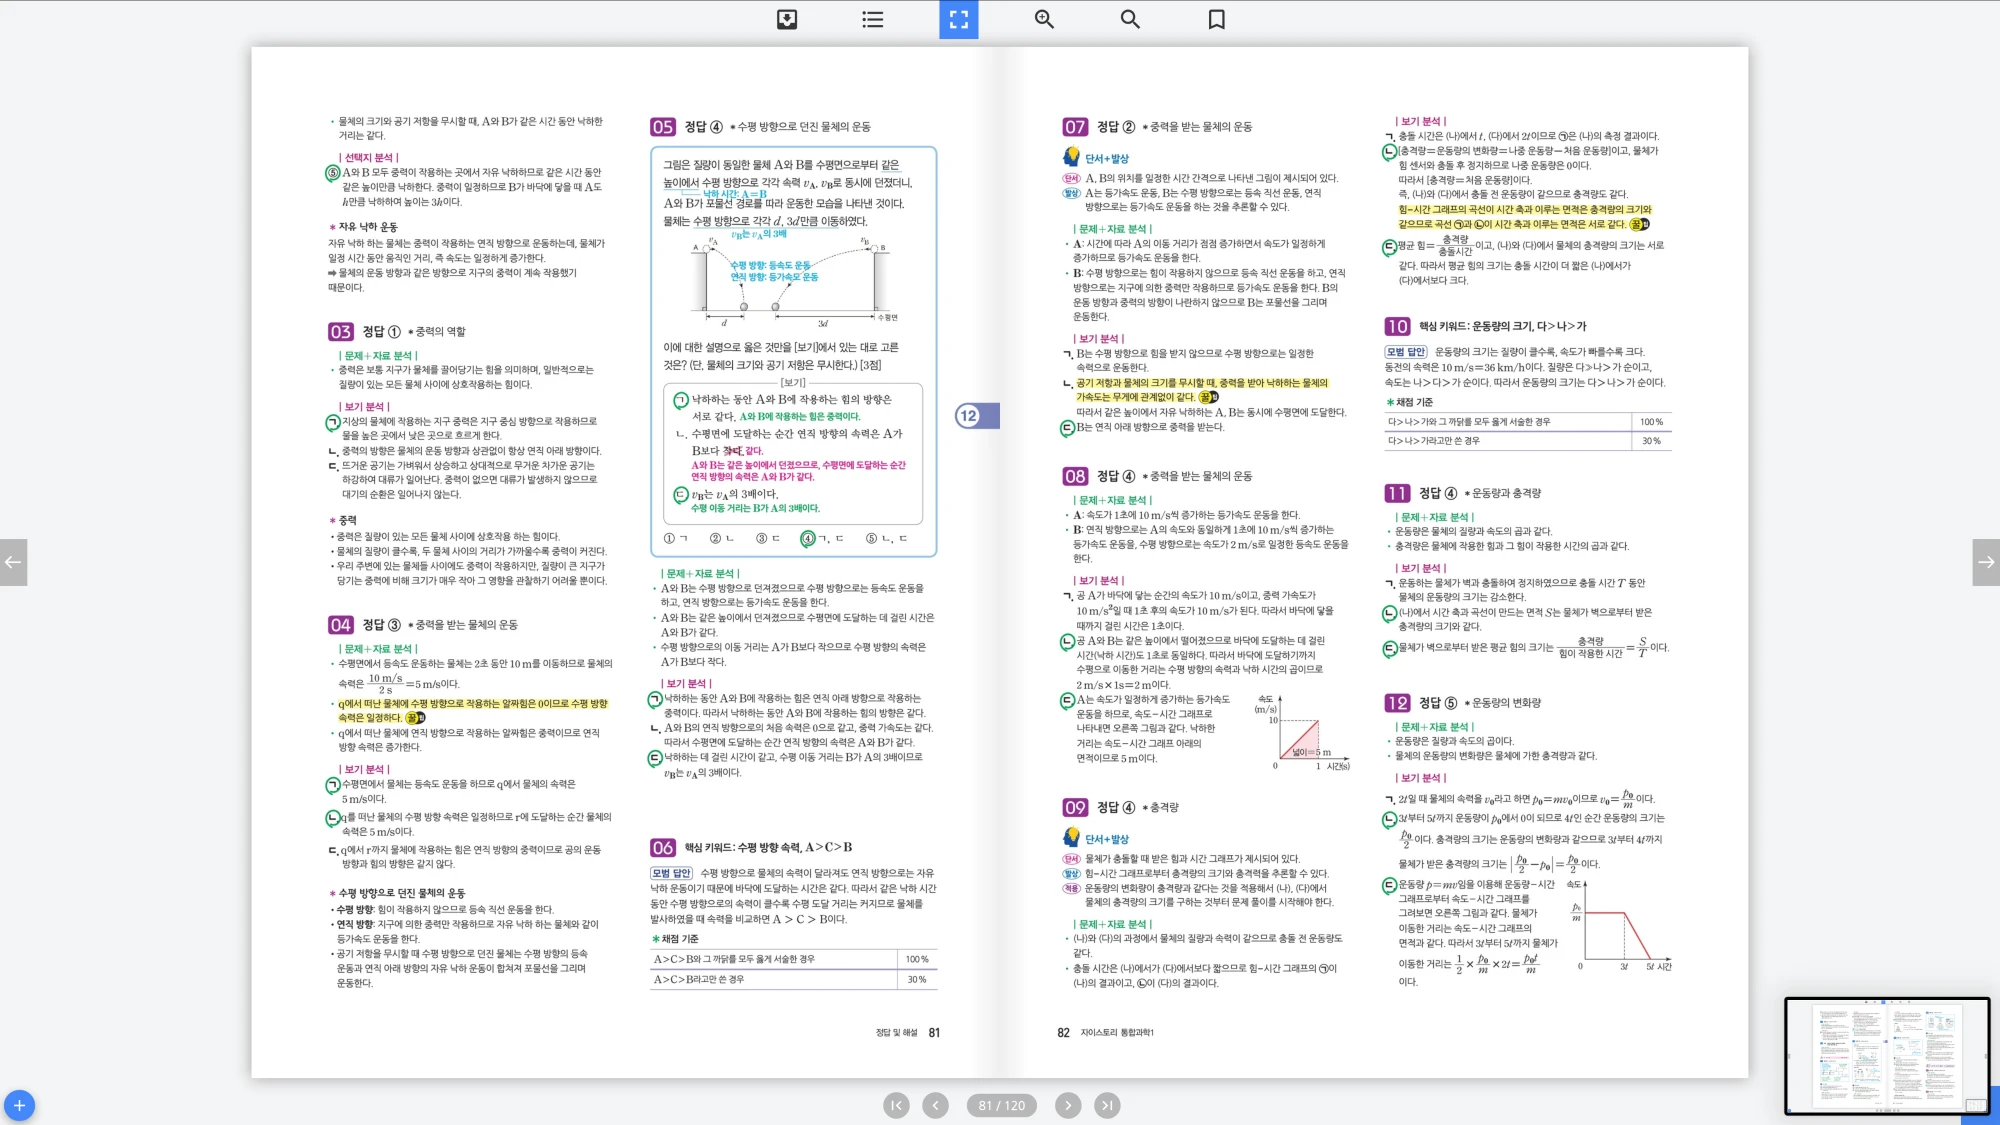Toggle the fullscreen view button
The width and height of the screenshot is (2000, 1125).
(x=958, y=19)
